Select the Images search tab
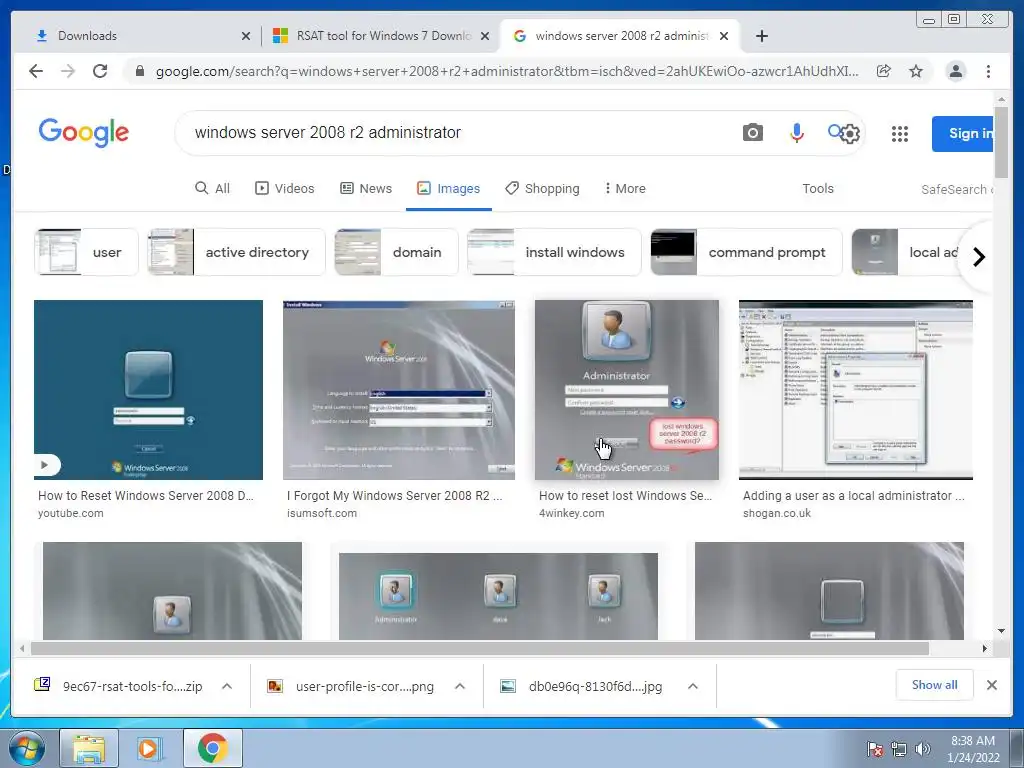The height and width of the screenshot is (768, 1024). click(448, 188)
